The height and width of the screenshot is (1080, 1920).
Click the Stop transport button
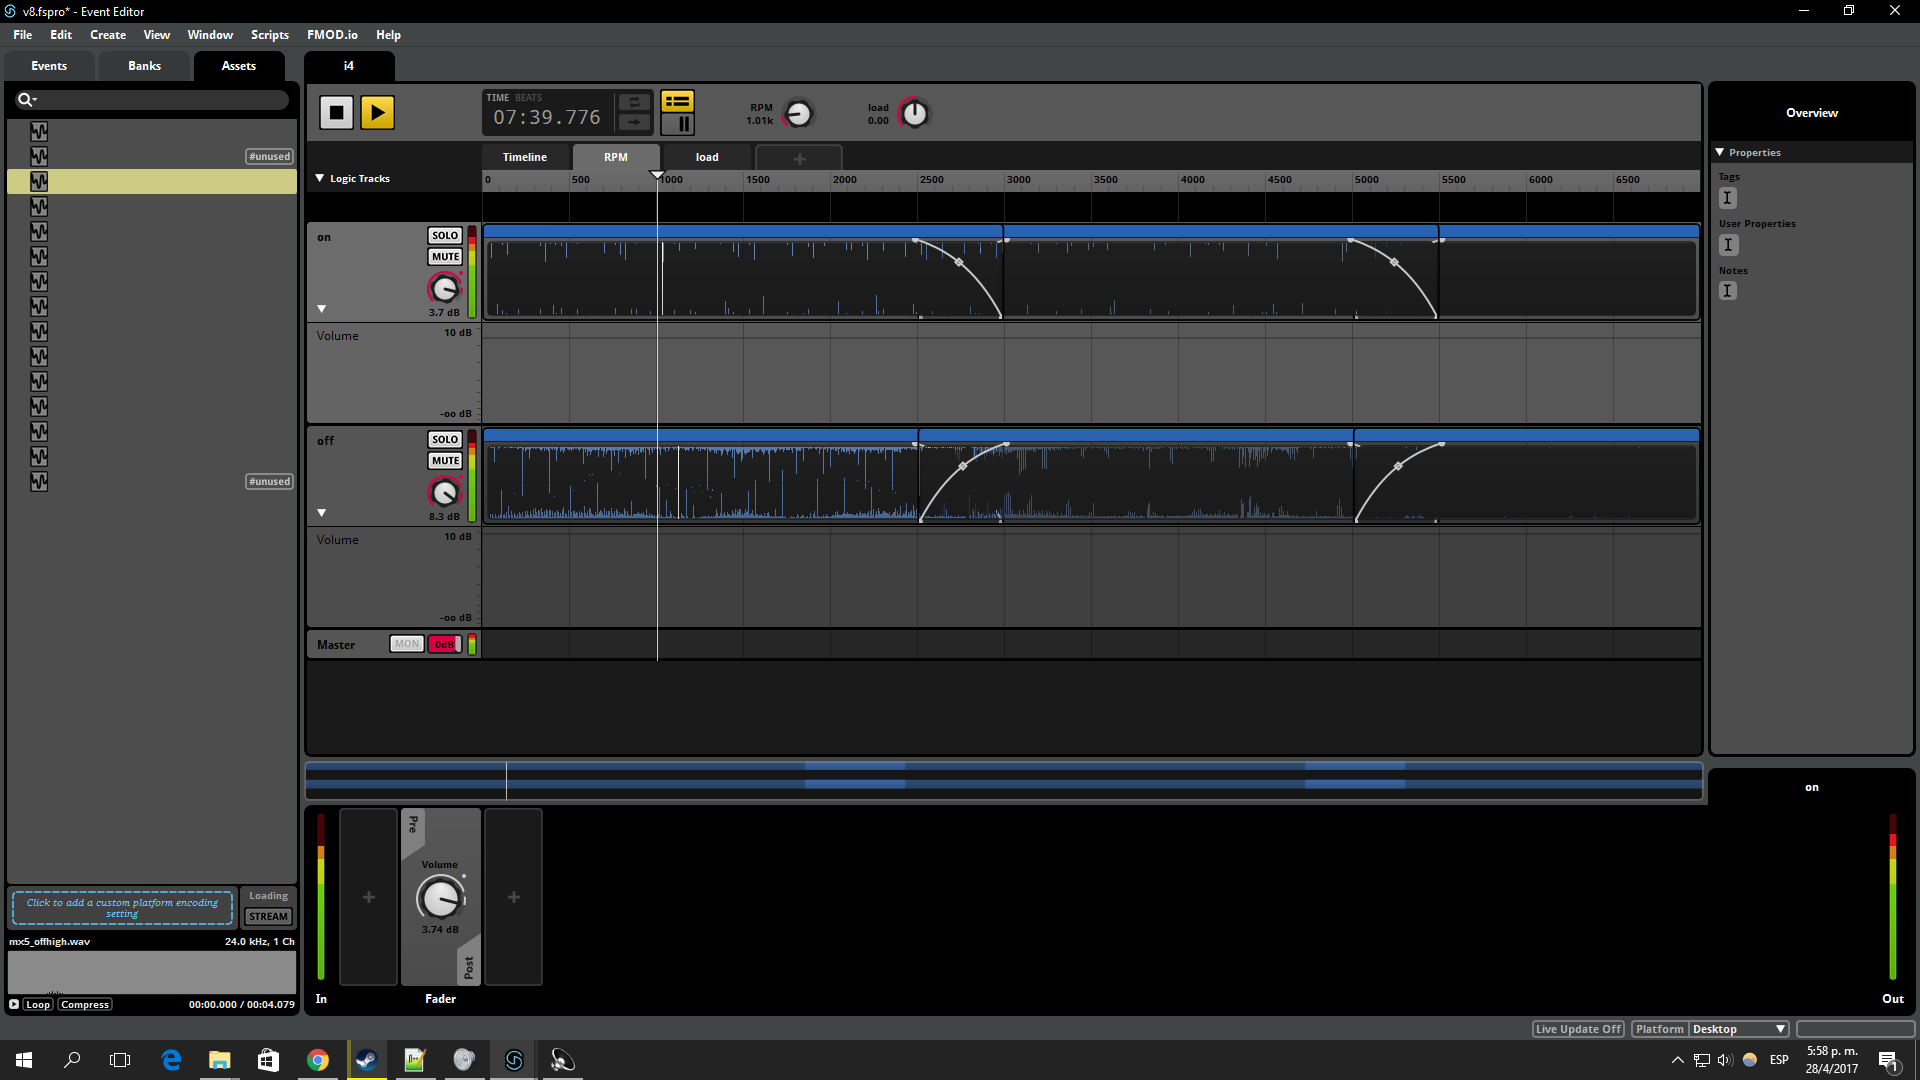pyautogui.click(x=336, y=112)
